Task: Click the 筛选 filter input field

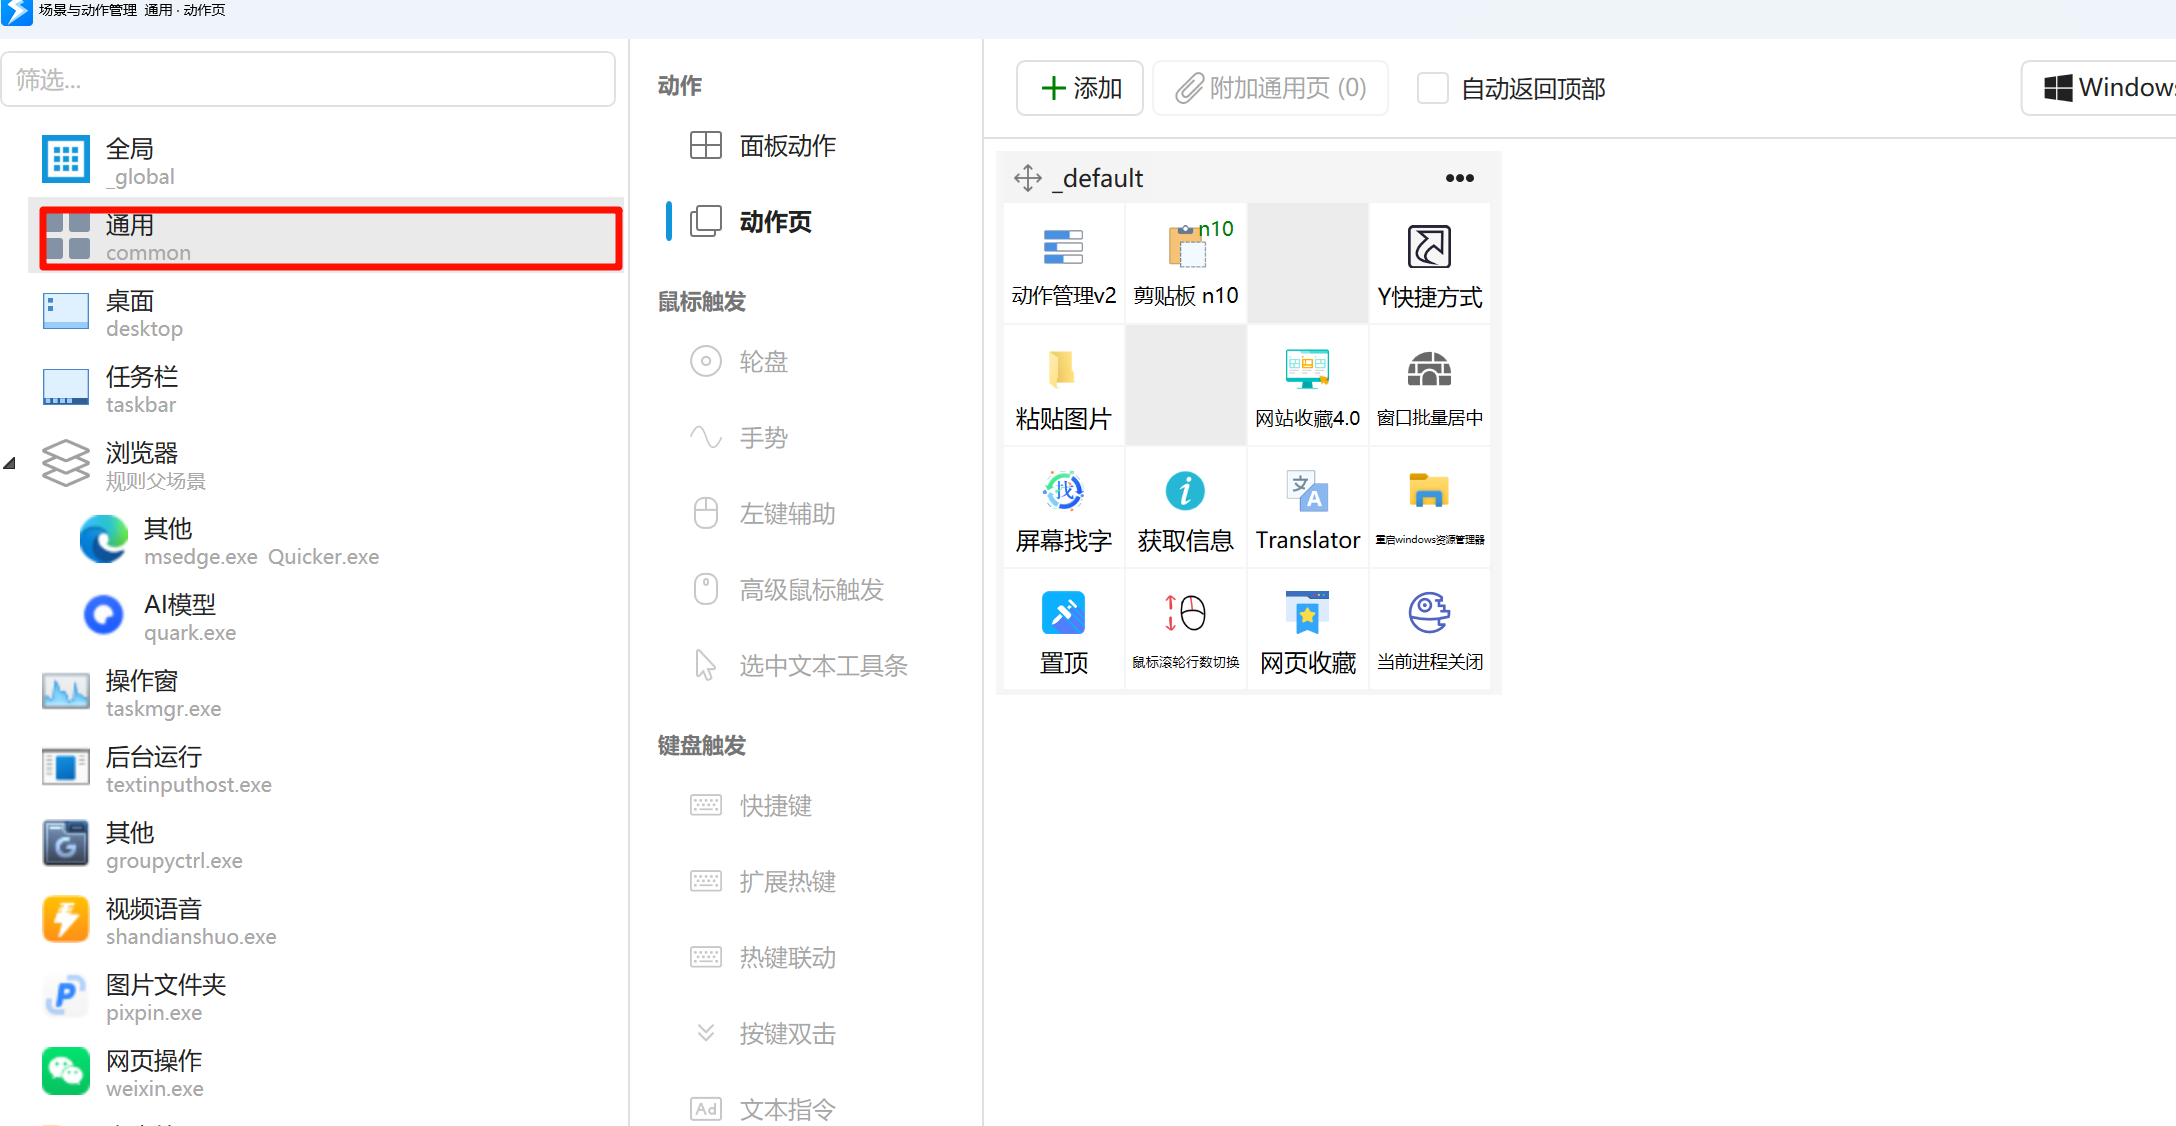Action: [308, 79]
